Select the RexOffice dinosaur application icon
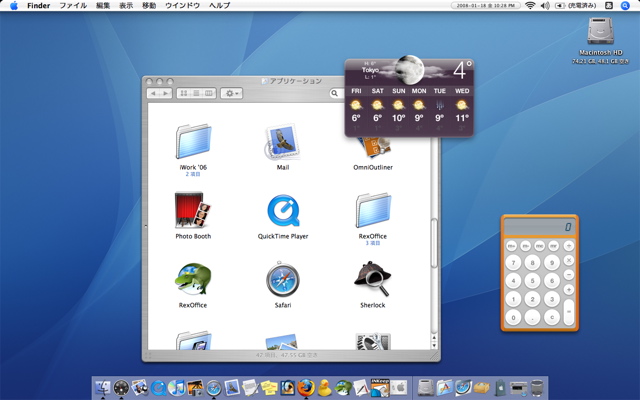 (193, 279)
